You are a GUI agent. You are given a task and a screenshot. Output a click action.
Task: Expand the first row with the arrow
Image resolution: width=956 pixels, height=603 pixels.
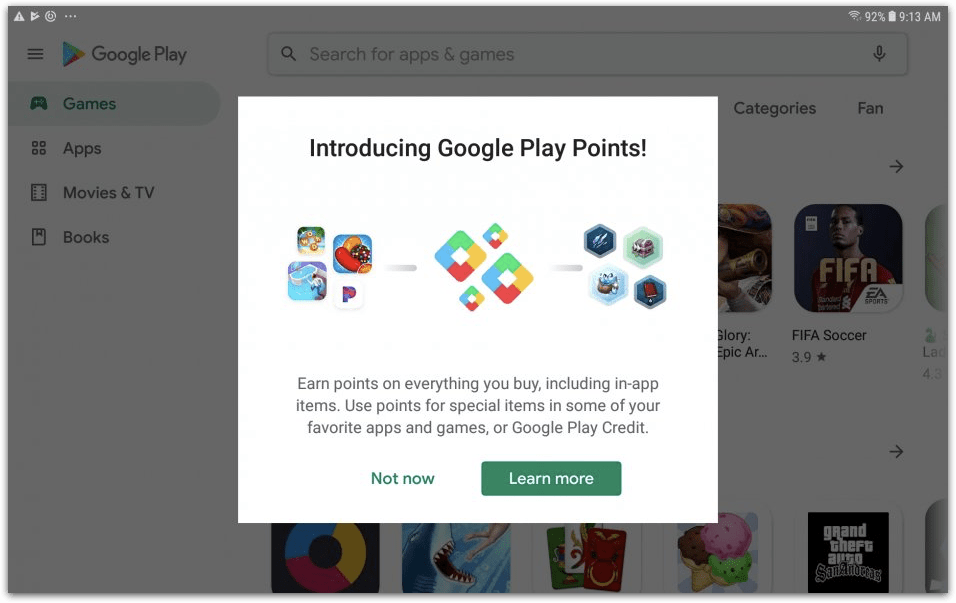pyautogui.click(x=896, y=166)
